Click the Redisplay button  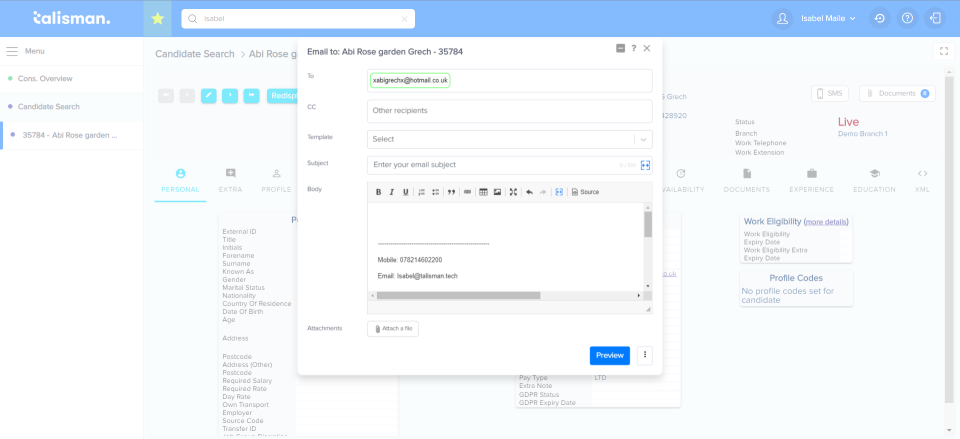pyautogui.click(x=282, y=96)
